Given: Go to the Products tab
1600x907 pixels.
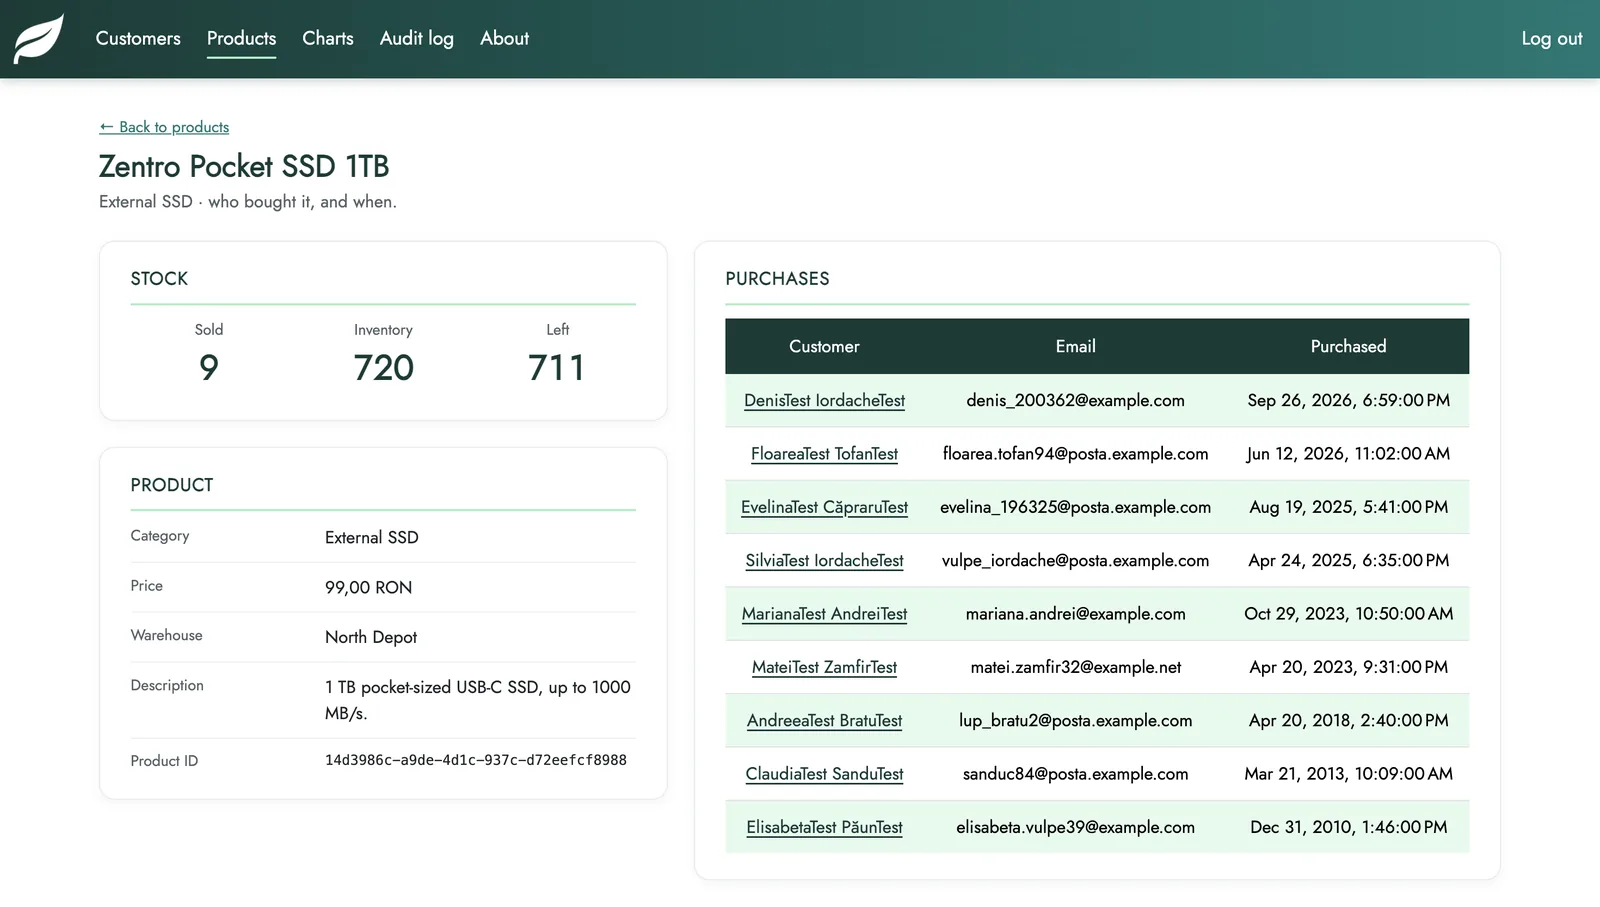Looking at the screenshot, I should [x=241, y=38].
